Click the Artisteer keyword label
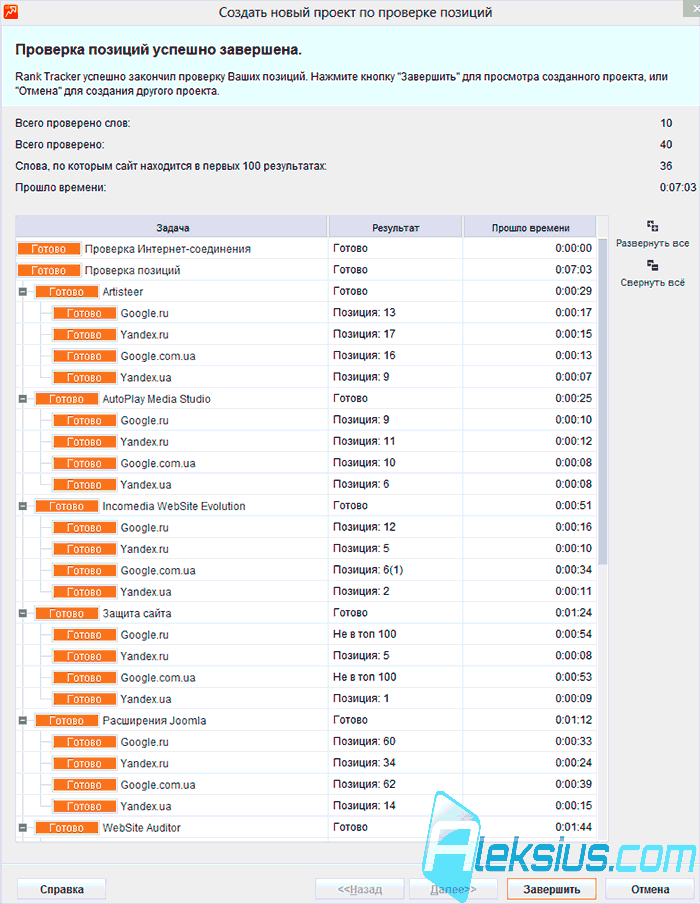This screenshot has width=700, height=904. [x=122, y=292]
